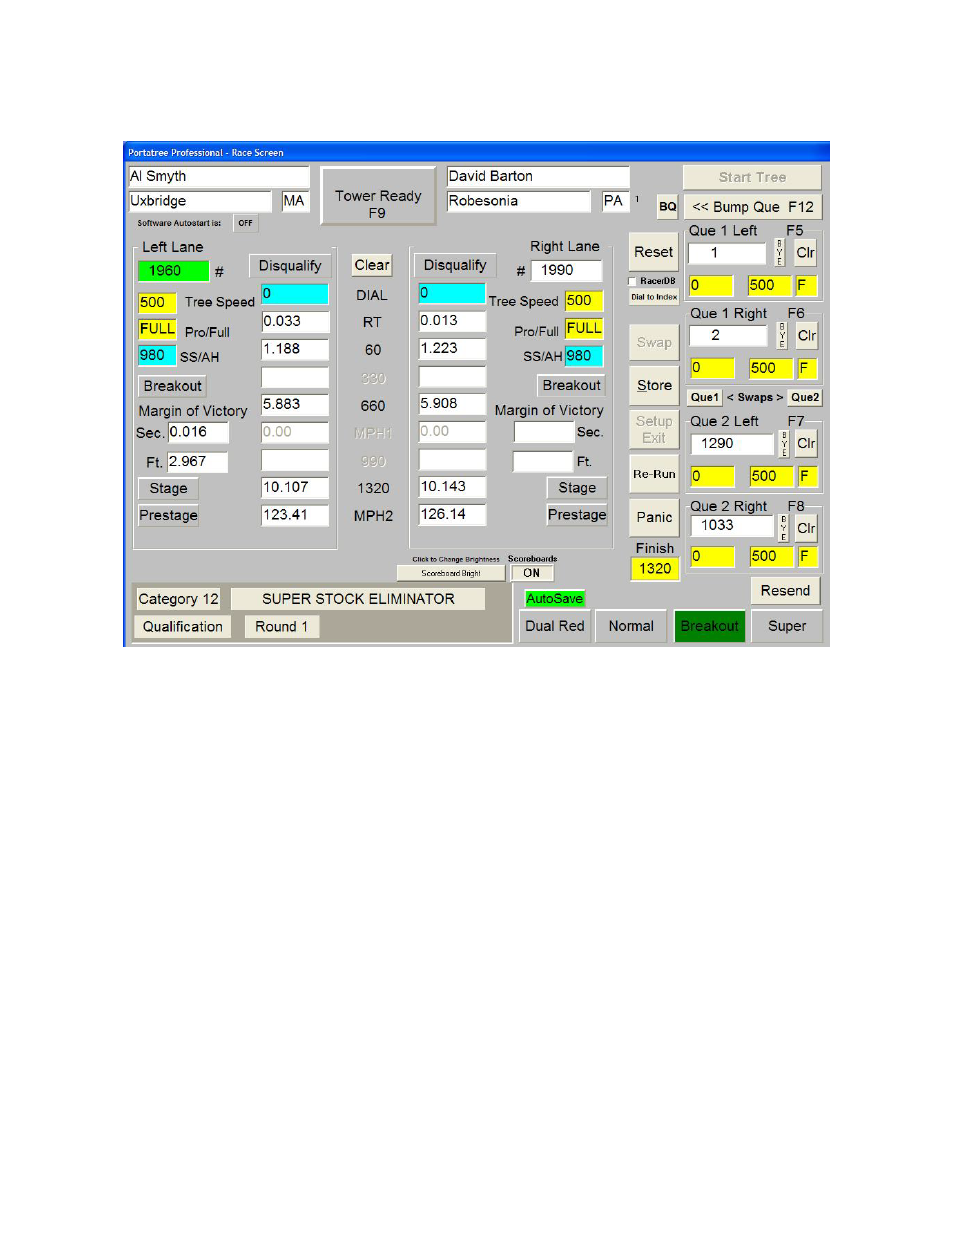The height and width of the screenshot is (1235, 954).
Task: Click the Swap button
Action: click(654, 342)
